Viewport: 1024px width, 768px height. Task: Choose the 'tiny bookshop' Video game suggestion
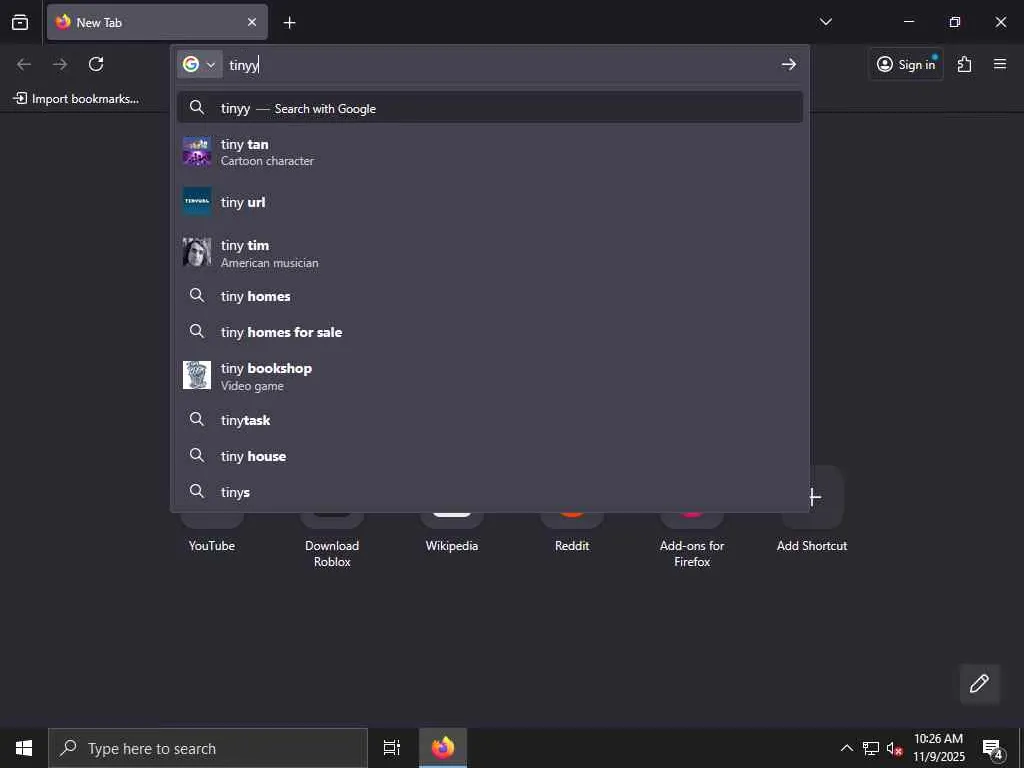[490, 376]
